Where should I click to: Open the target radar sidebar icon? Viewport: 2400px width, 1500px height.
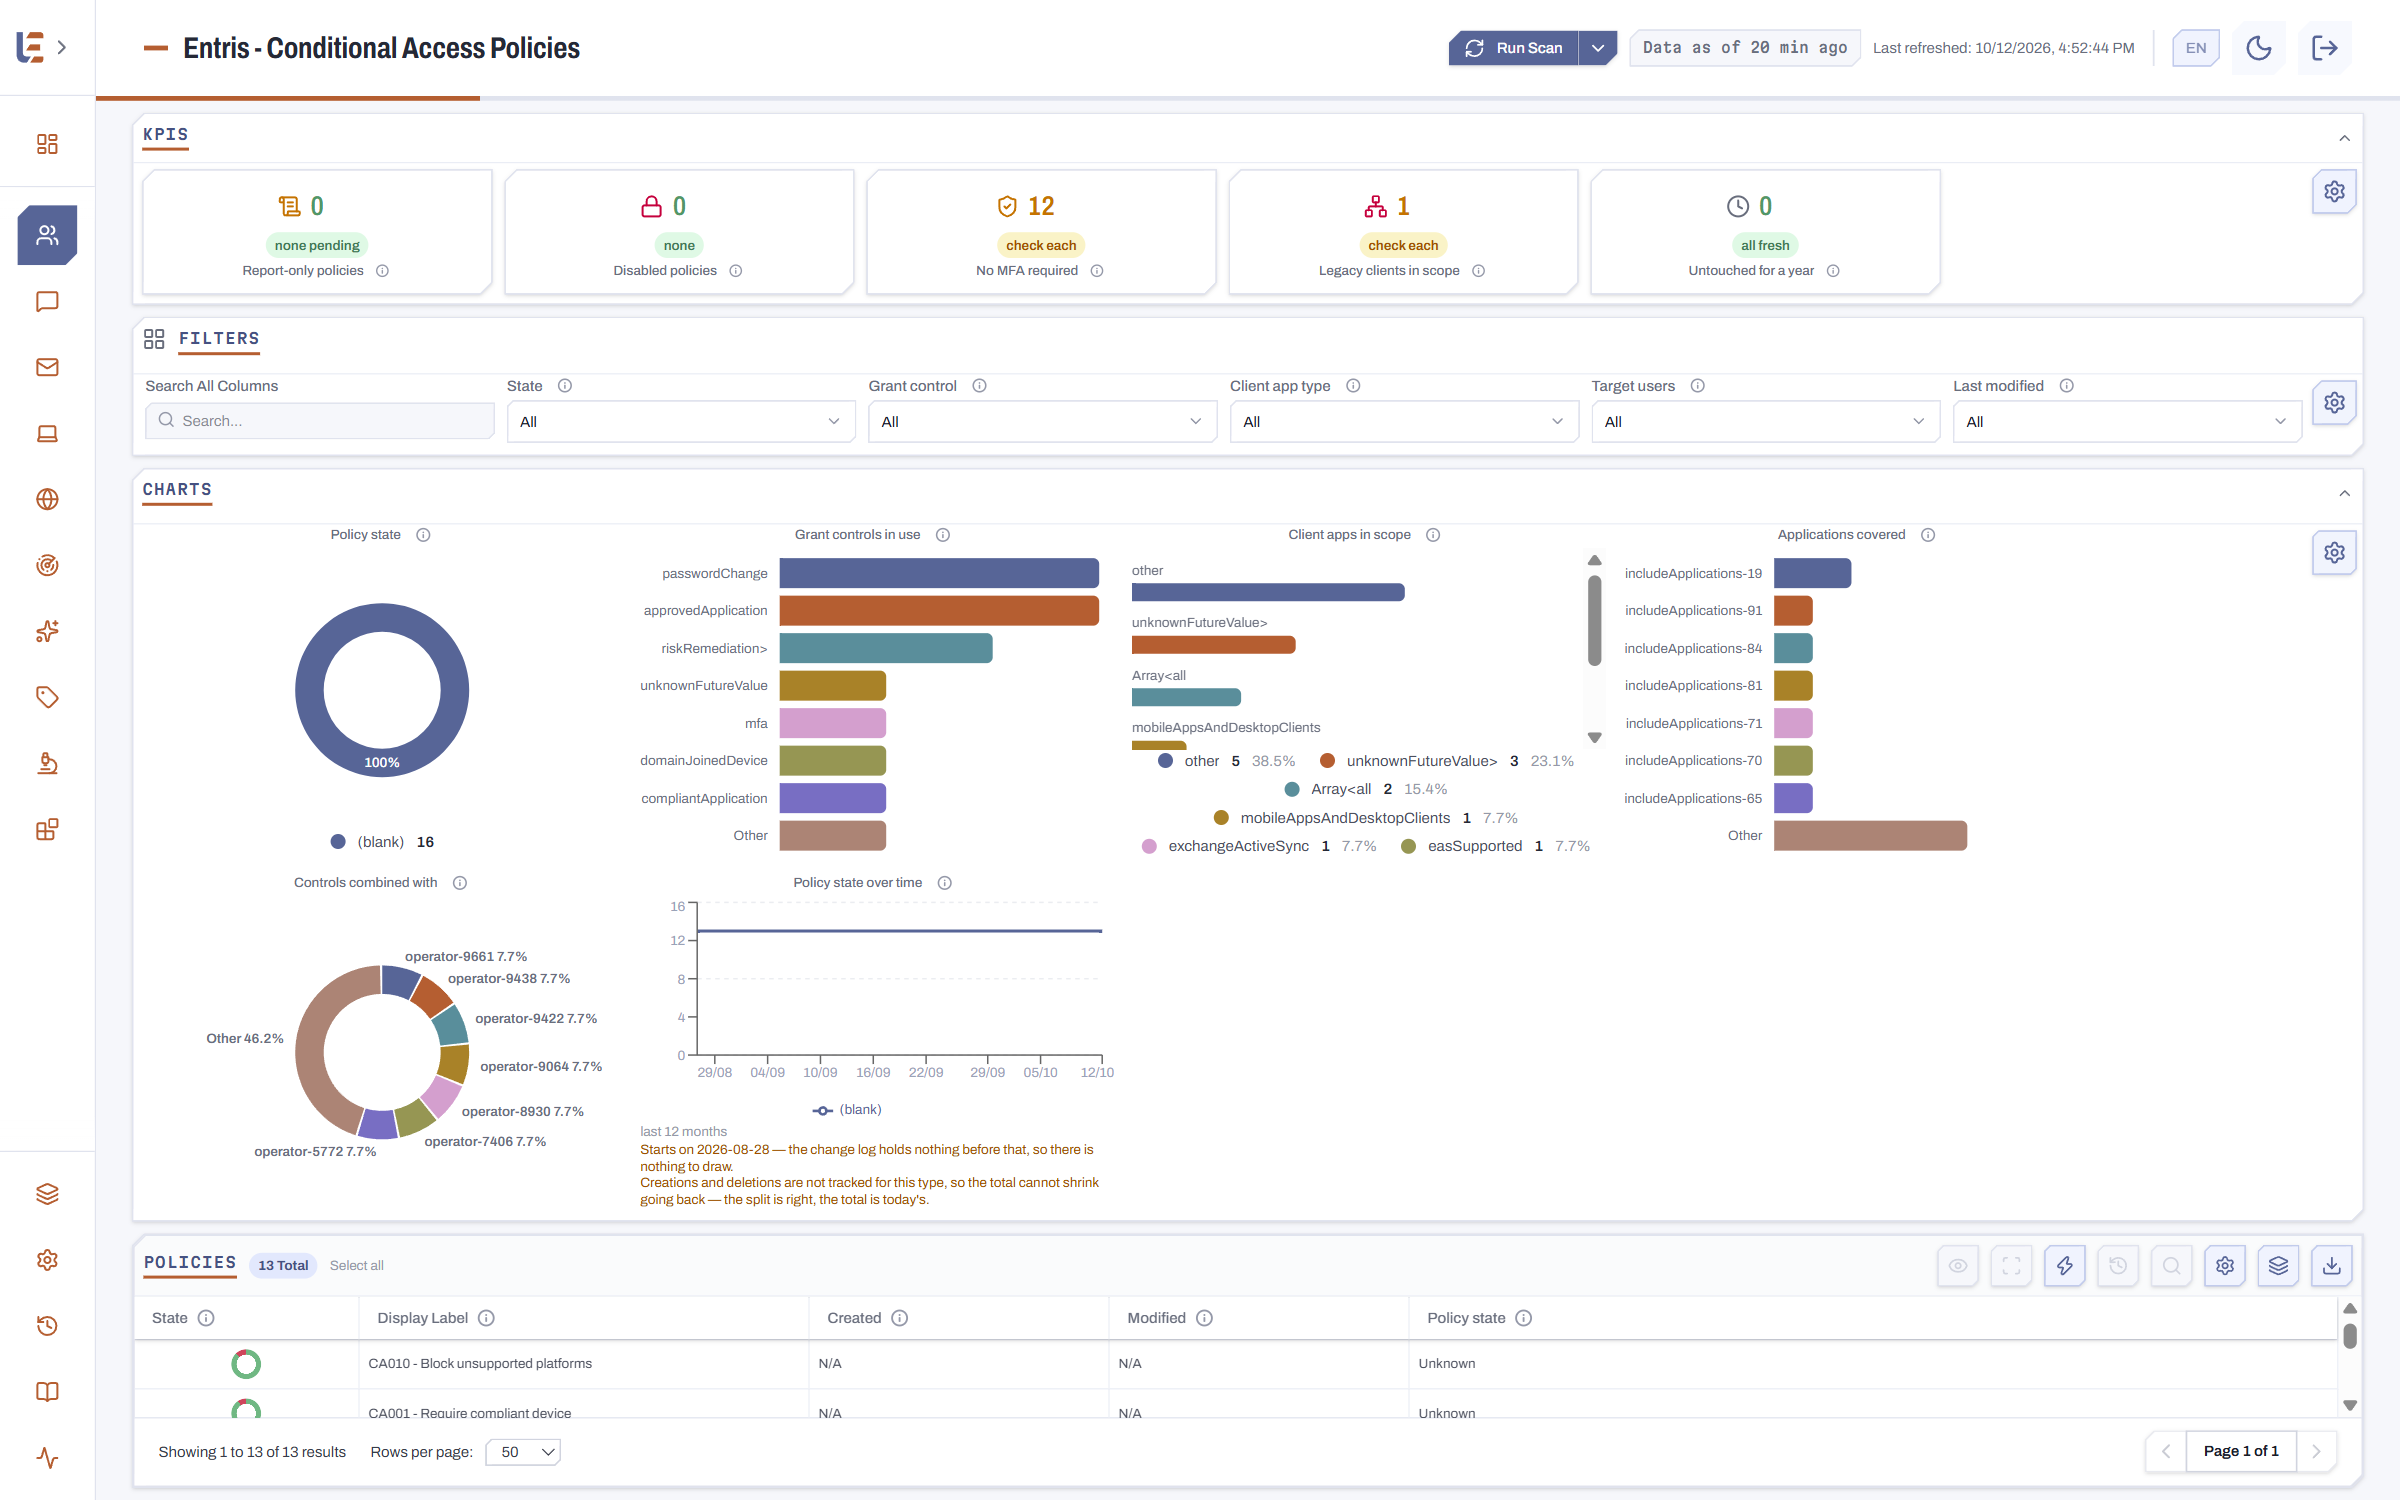tap(47, 565)
